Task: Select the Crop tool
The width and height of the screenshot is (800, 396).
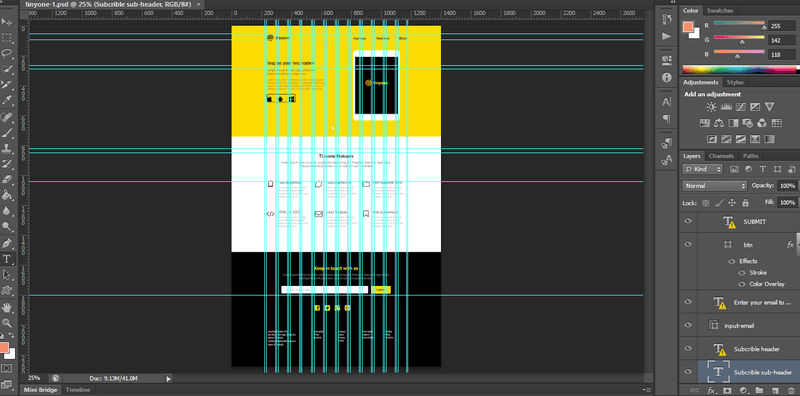Action: [x=7, y=85]
